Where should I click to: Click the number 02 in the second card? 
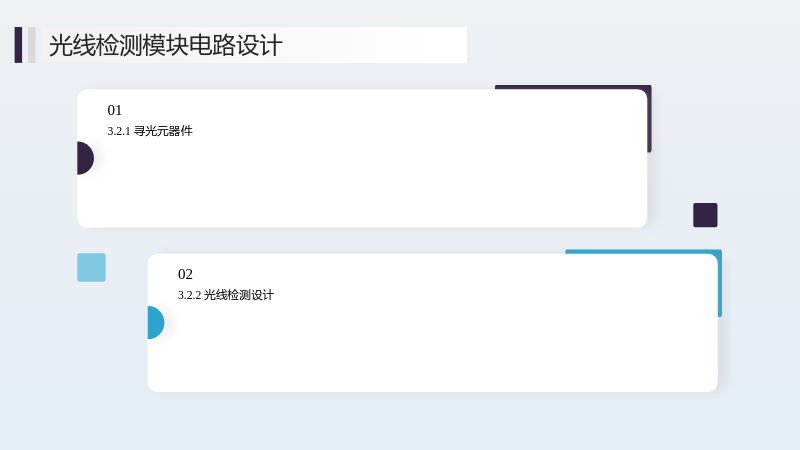click(x=185, y=274)
